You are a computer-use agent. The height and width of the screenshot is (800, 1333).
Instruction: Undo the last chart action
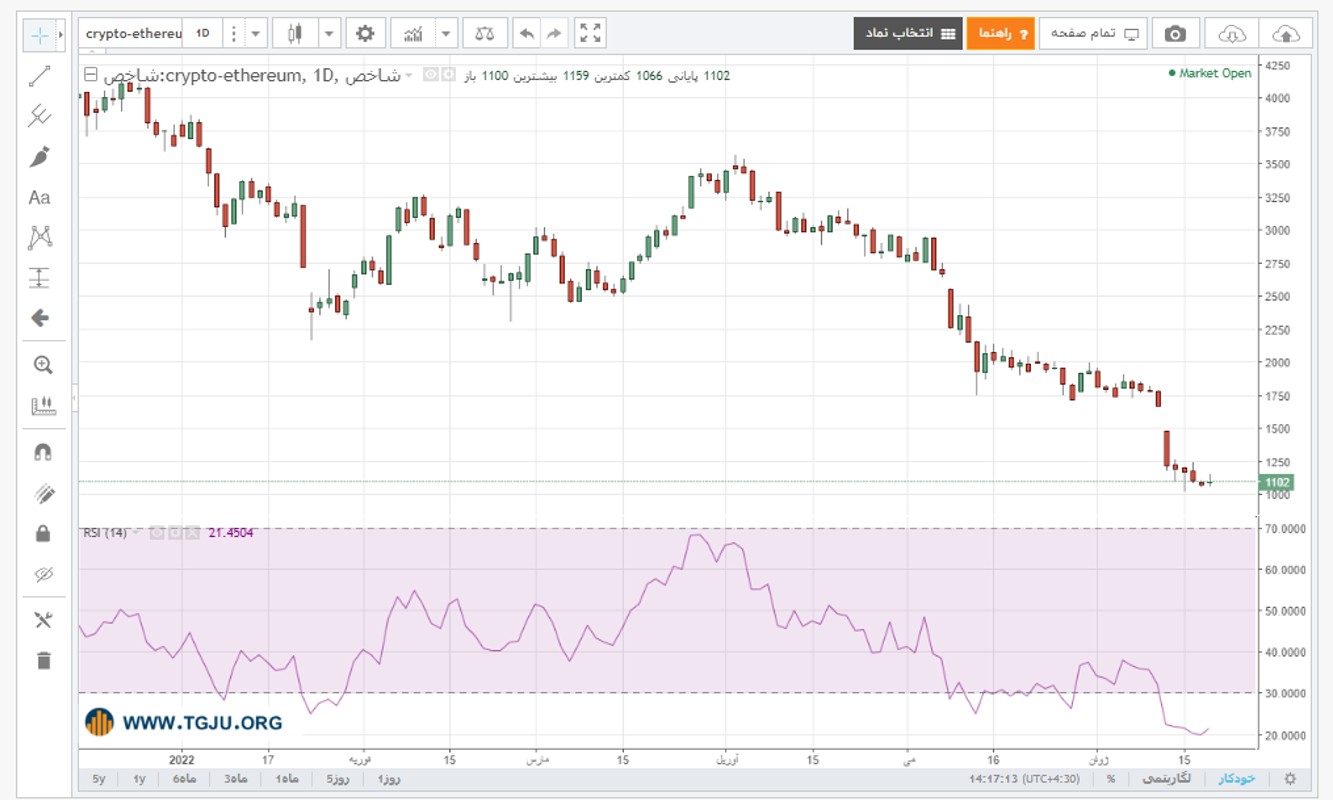[527, 33]
